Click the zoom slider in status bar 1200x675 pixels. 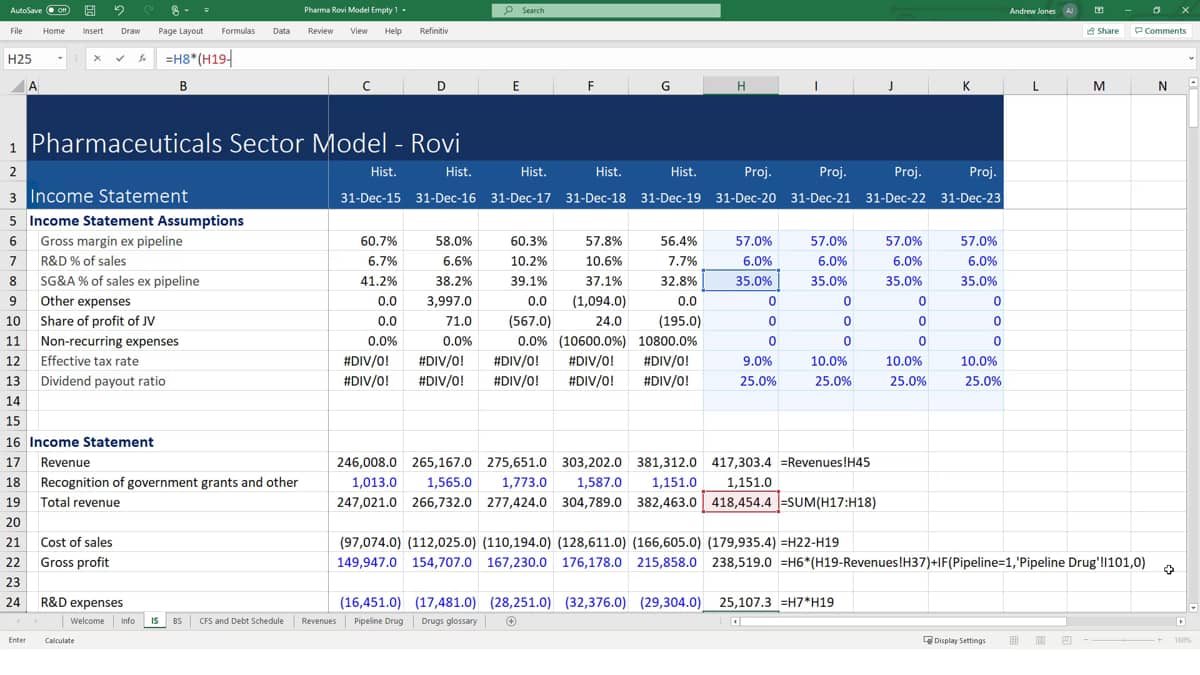[1125, 640]
